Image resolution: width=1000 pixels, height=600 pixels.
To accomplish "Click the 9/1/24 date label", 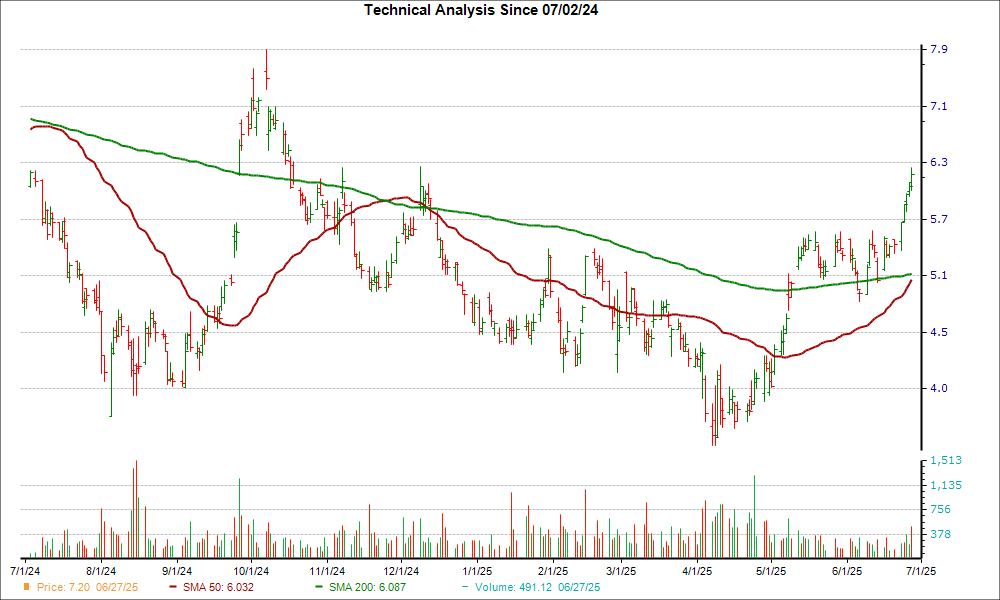I will tap(177, 571).
